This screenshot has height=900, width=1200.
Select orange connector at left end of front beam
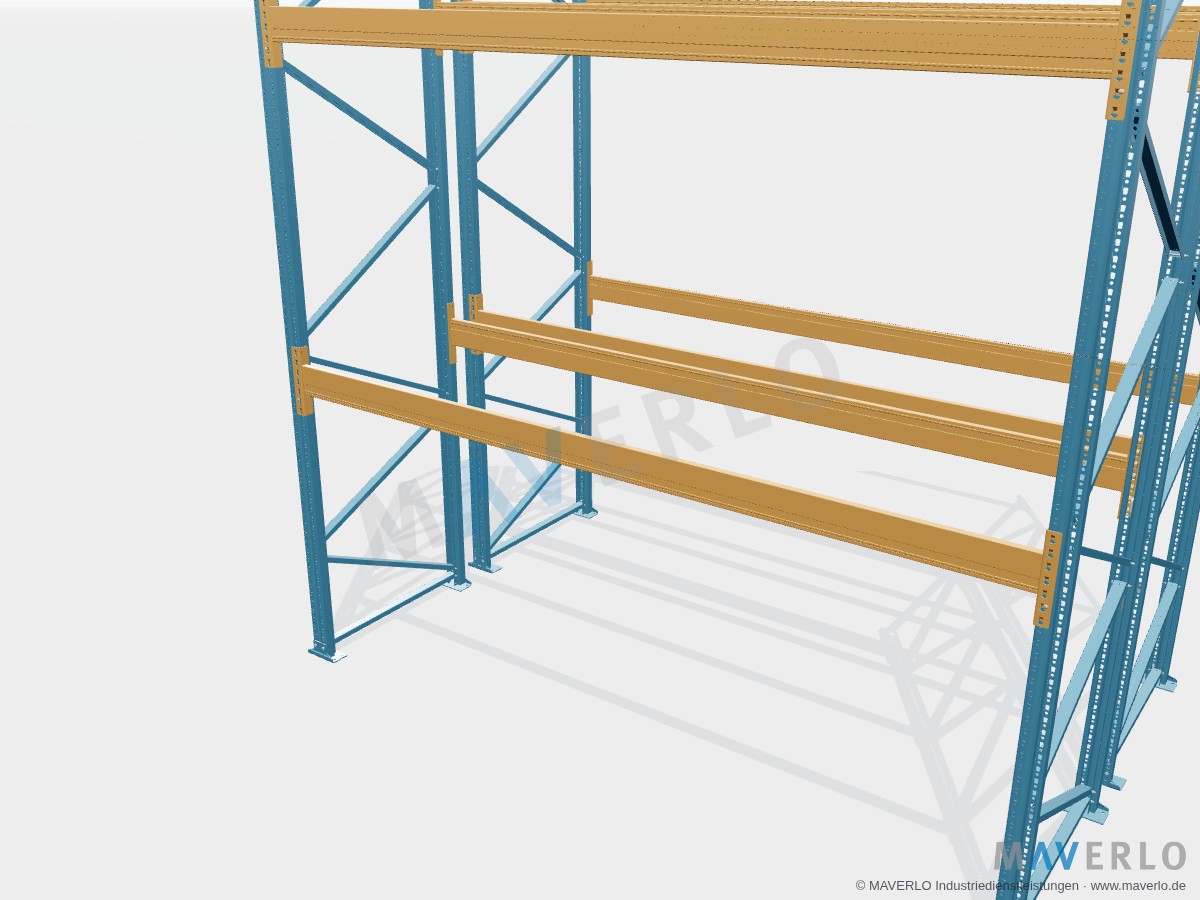tap(301, 380)
